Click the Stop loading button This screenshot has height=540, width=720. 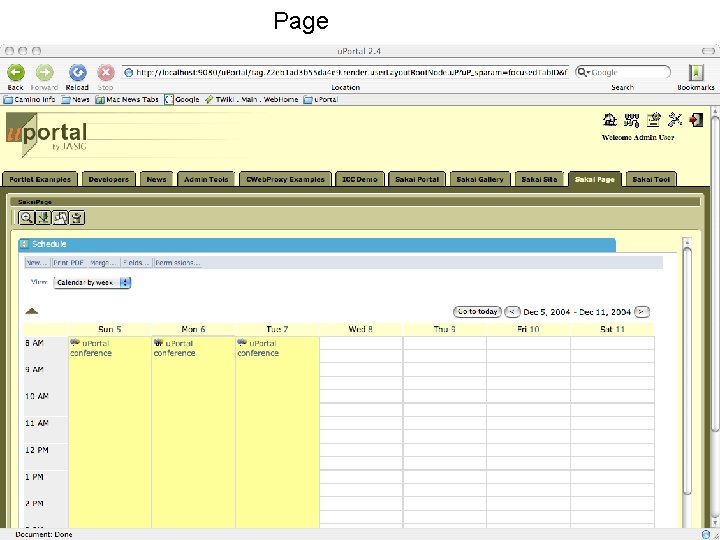[106, 73]
